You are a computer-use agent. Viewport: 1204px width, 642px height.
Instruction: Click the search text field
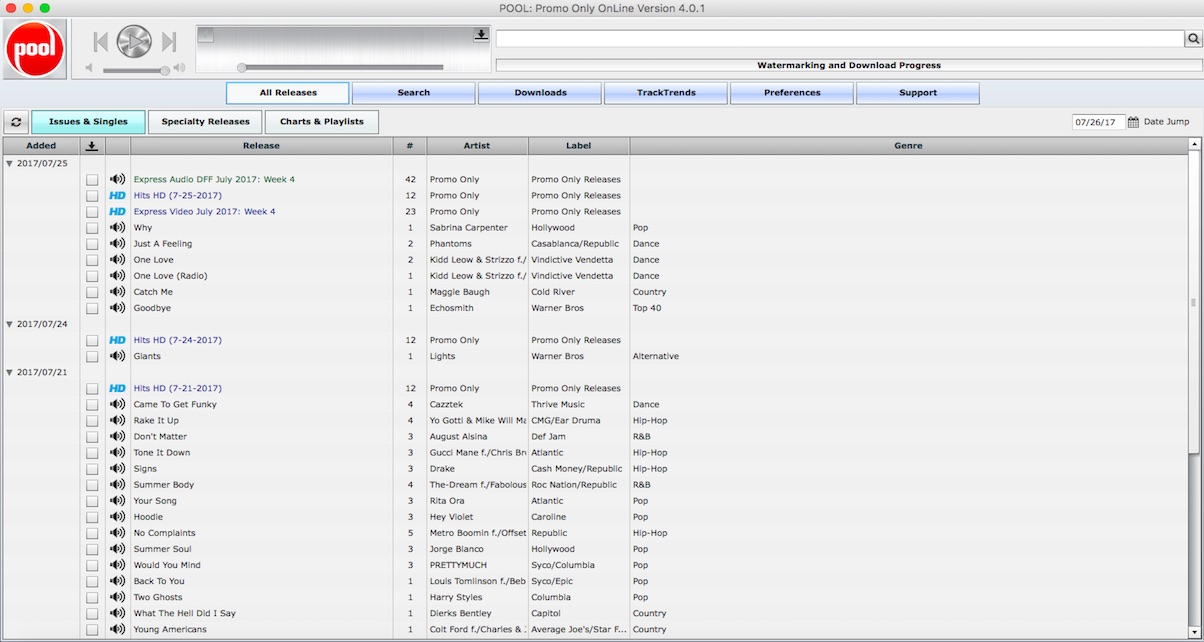pos(840,39)
